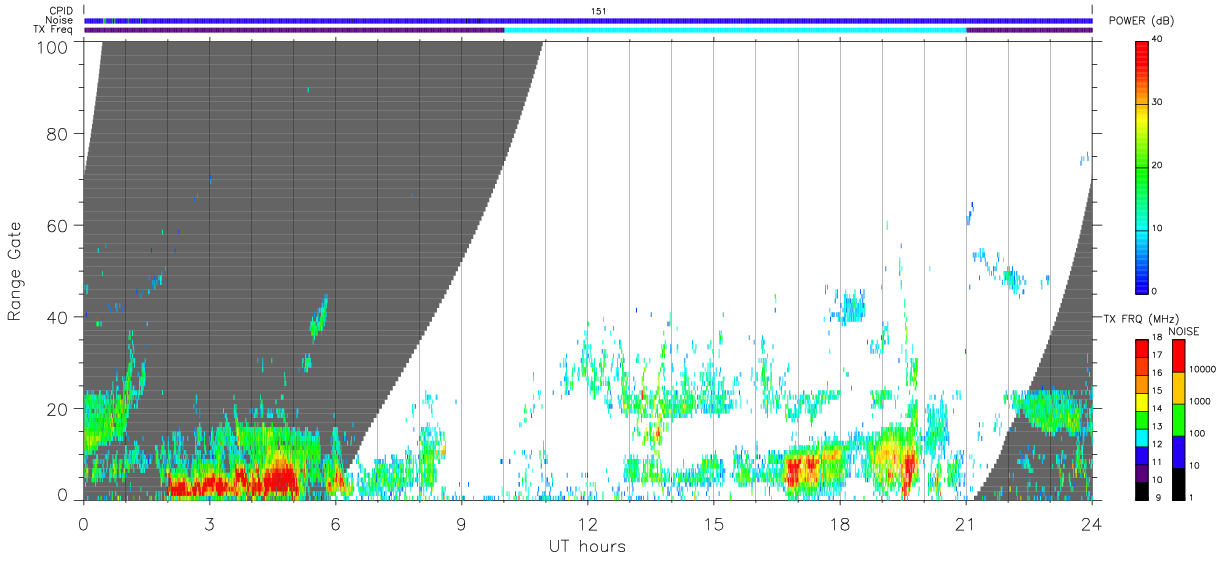Viewport: 1228px width, 567px height.
Task: Click the 18 tick label on UT hours axis
Action: [839, 524]
